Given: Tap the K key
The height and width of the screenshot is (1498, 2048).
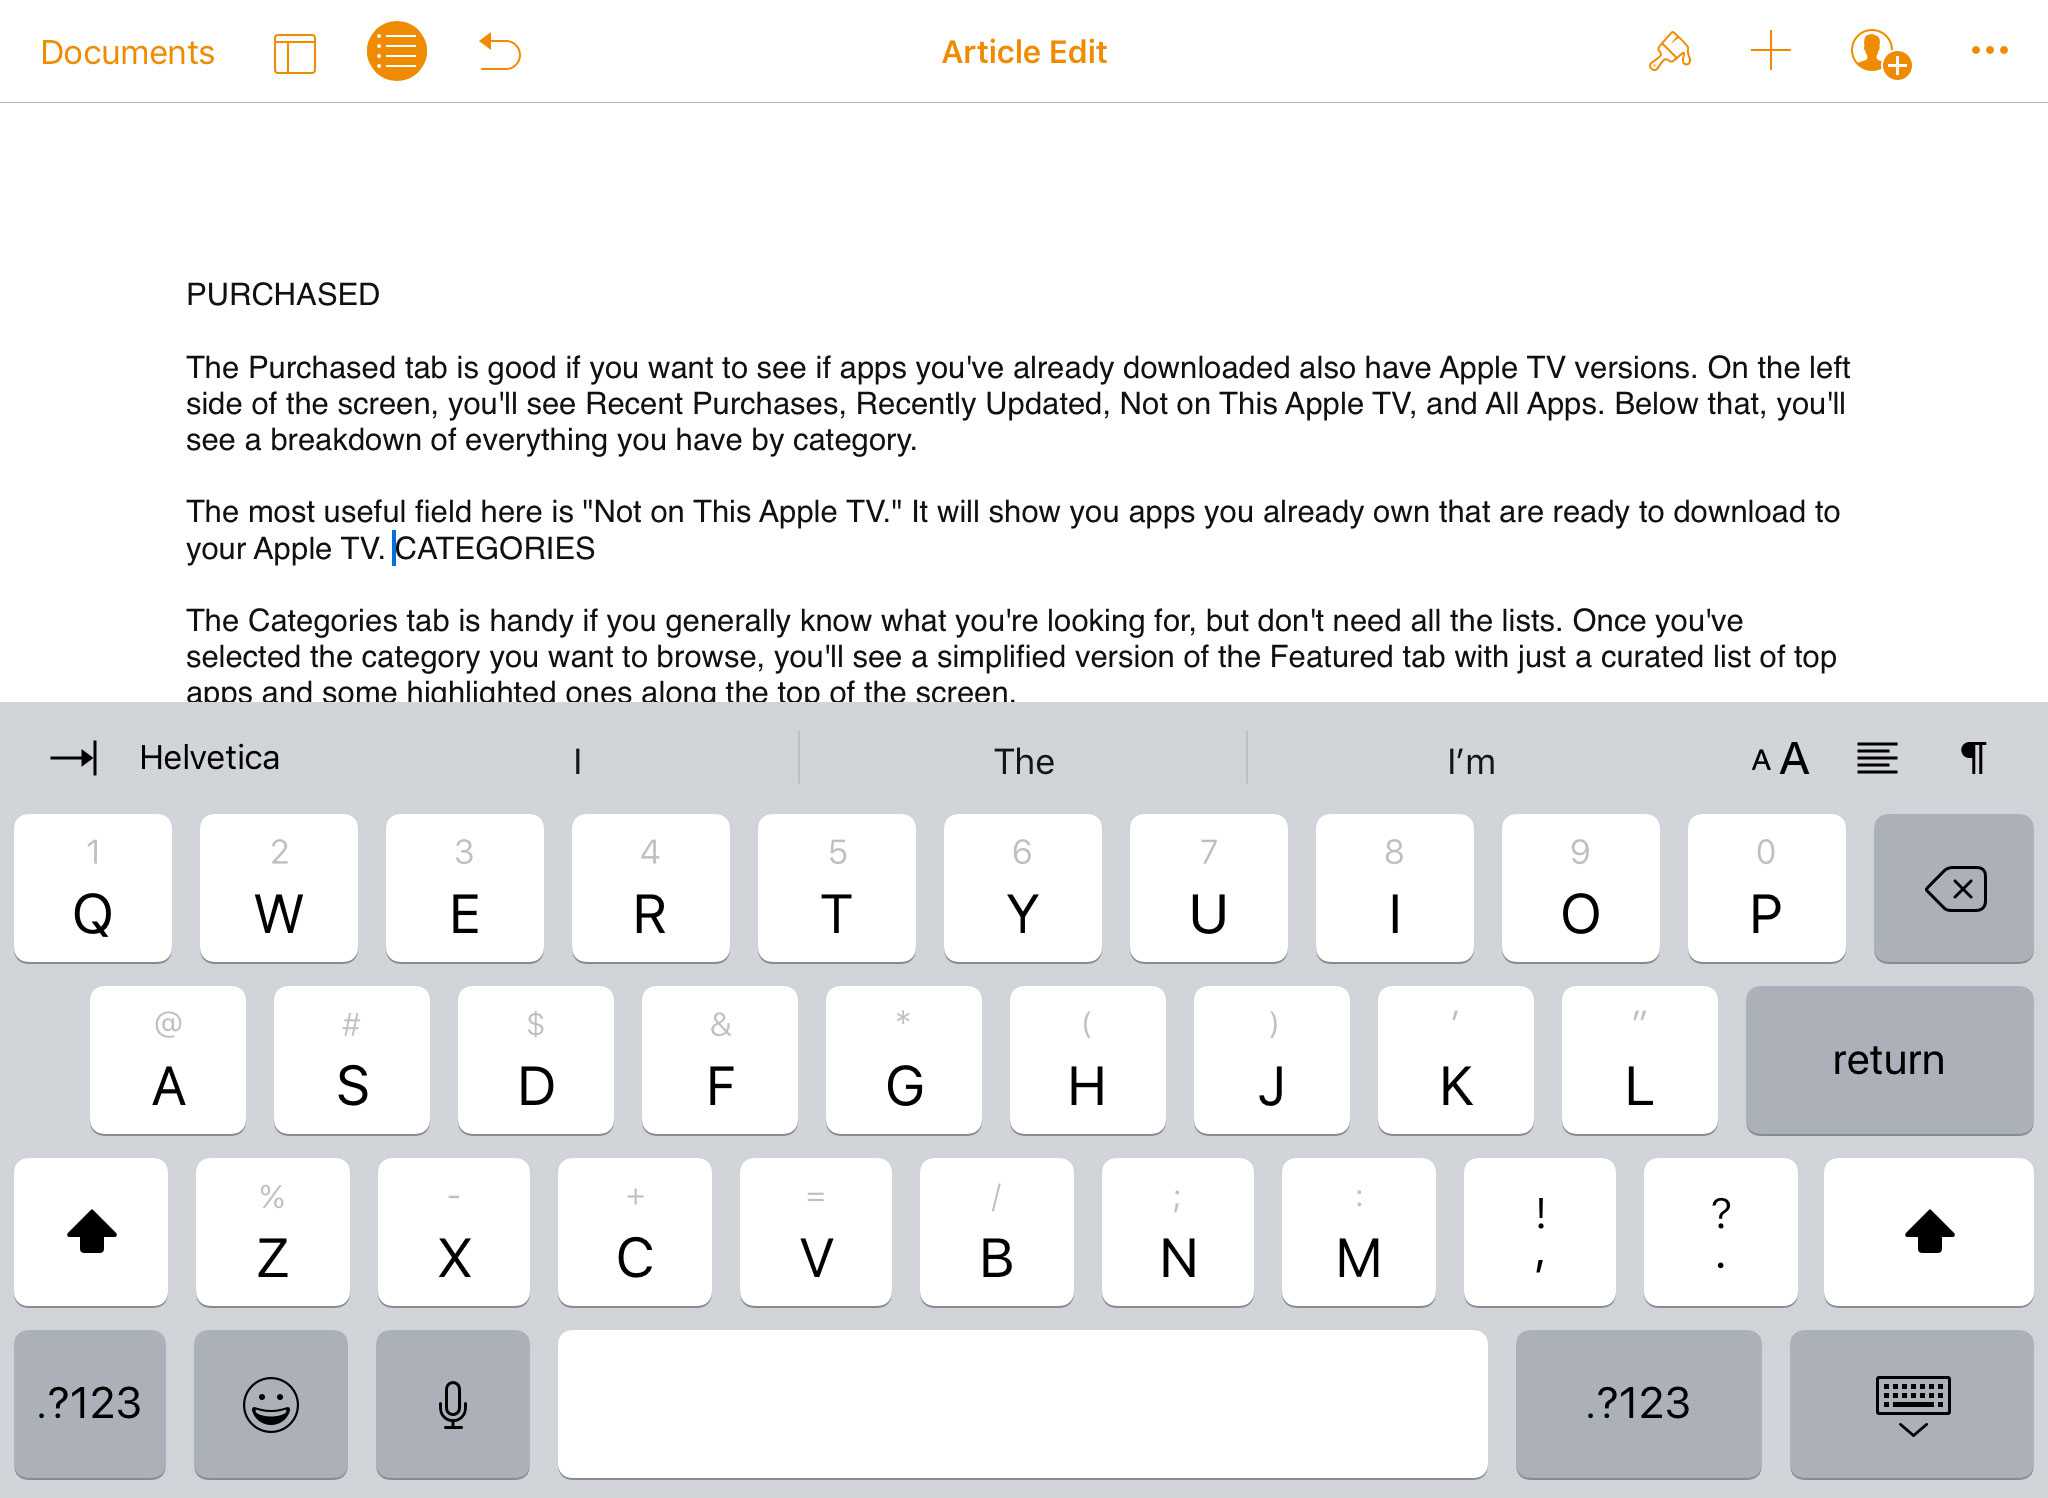Looking at the screenshot, I should coord(1456,1060).
